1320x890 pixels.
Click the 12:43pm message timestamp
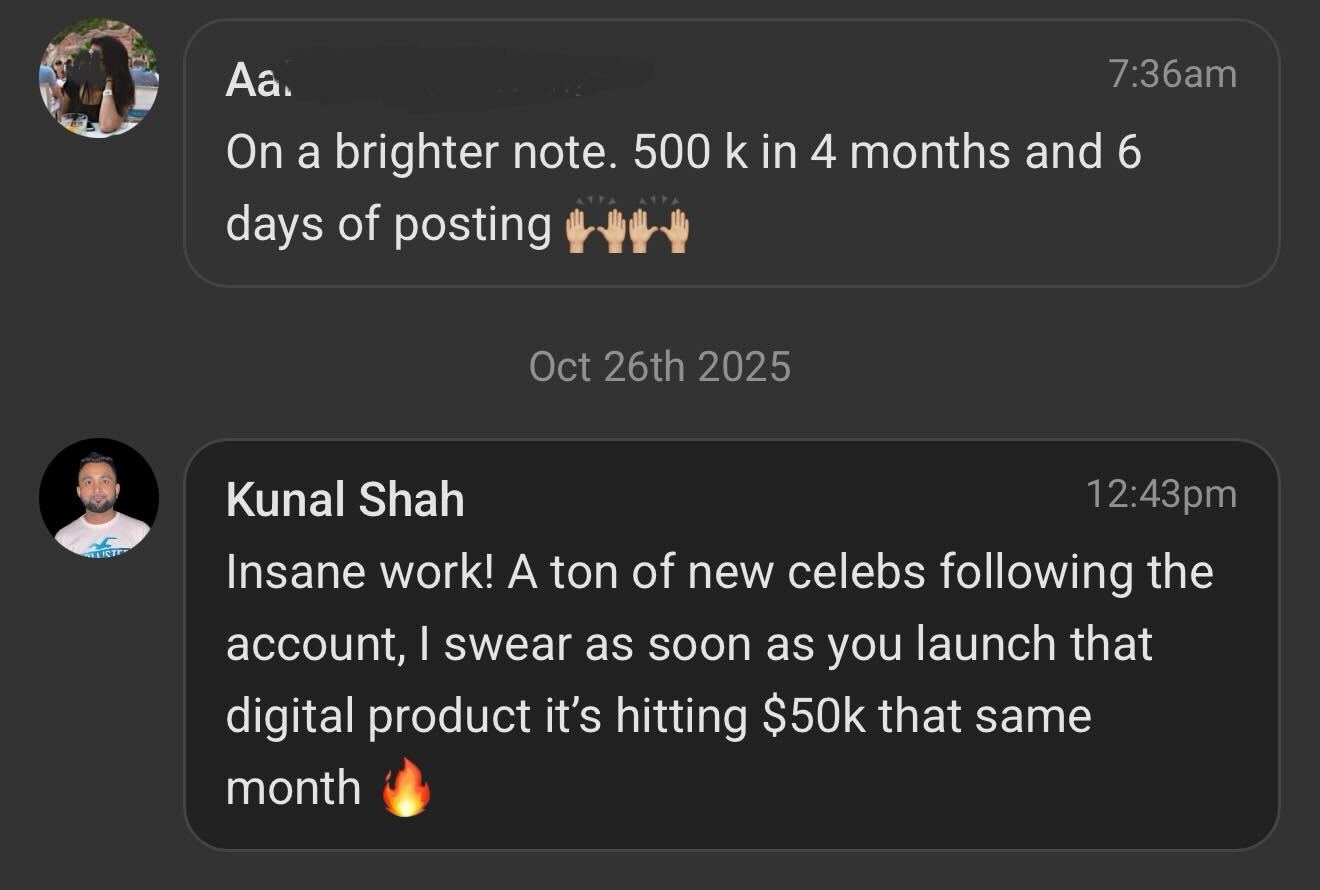click(x=1161, y=494)
